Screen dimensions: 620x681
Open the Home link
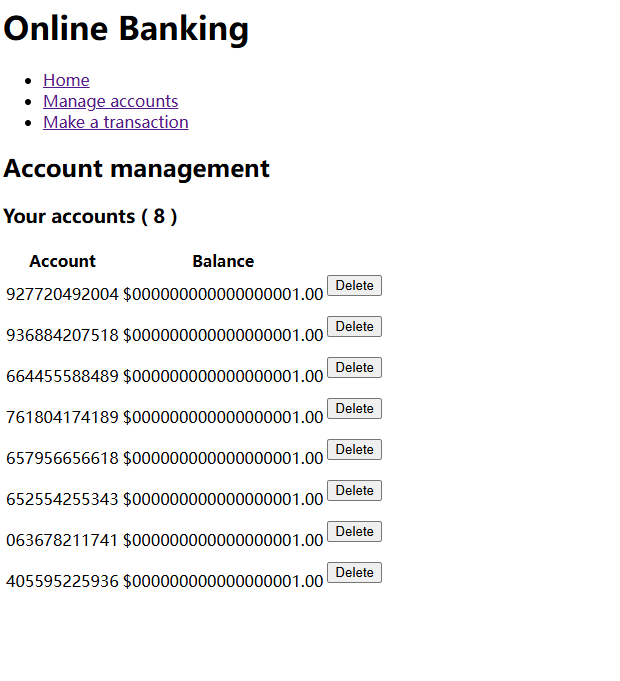click(x=66, y=80)
